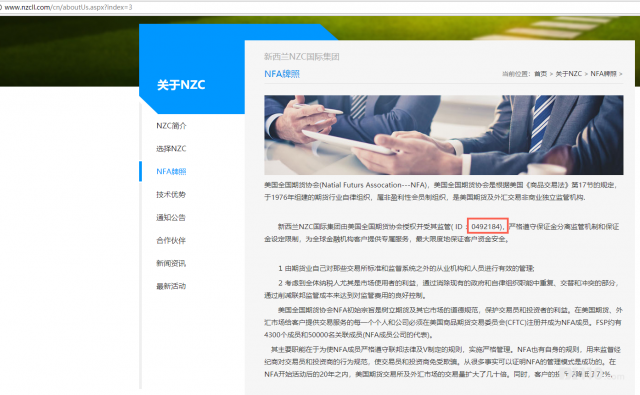Go to 技术优势 in sidebar
The image size is (640, 395).
pyautogui.click(x=171, y=194)
